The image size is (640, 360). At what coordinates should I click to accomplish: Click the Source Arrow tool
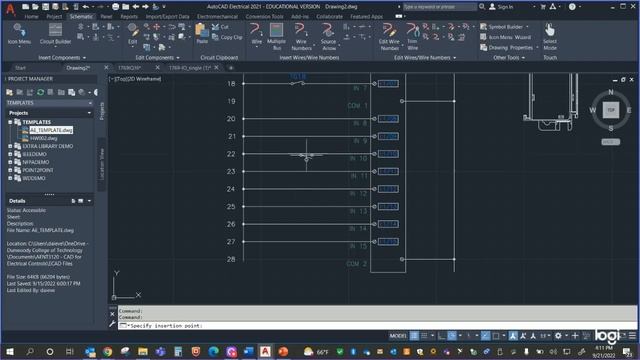[328, 37]
